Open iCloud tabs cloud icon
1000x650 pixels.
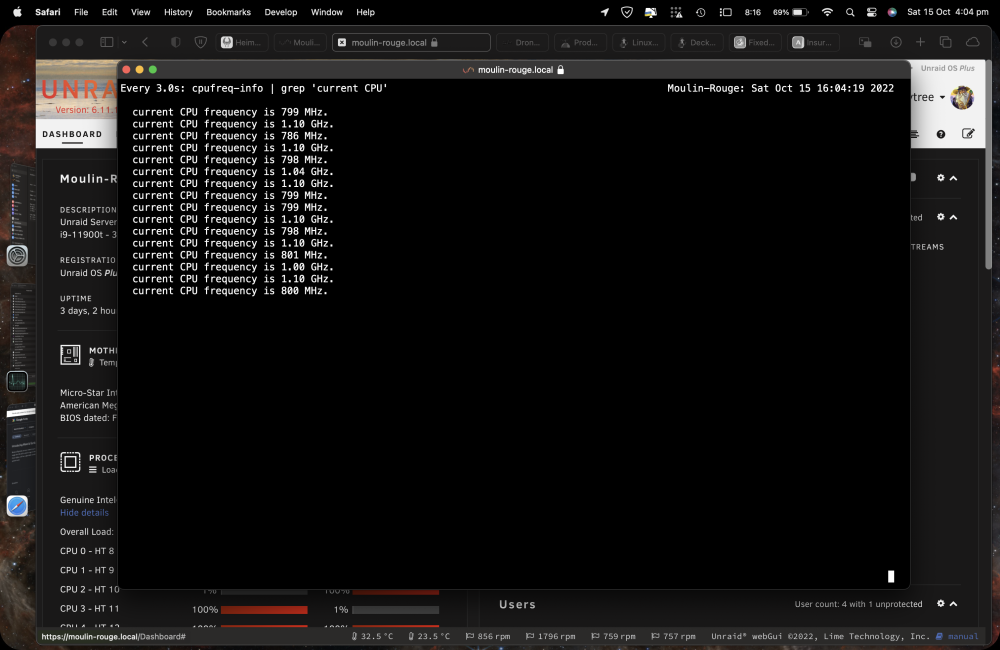[x=973, y=42]
